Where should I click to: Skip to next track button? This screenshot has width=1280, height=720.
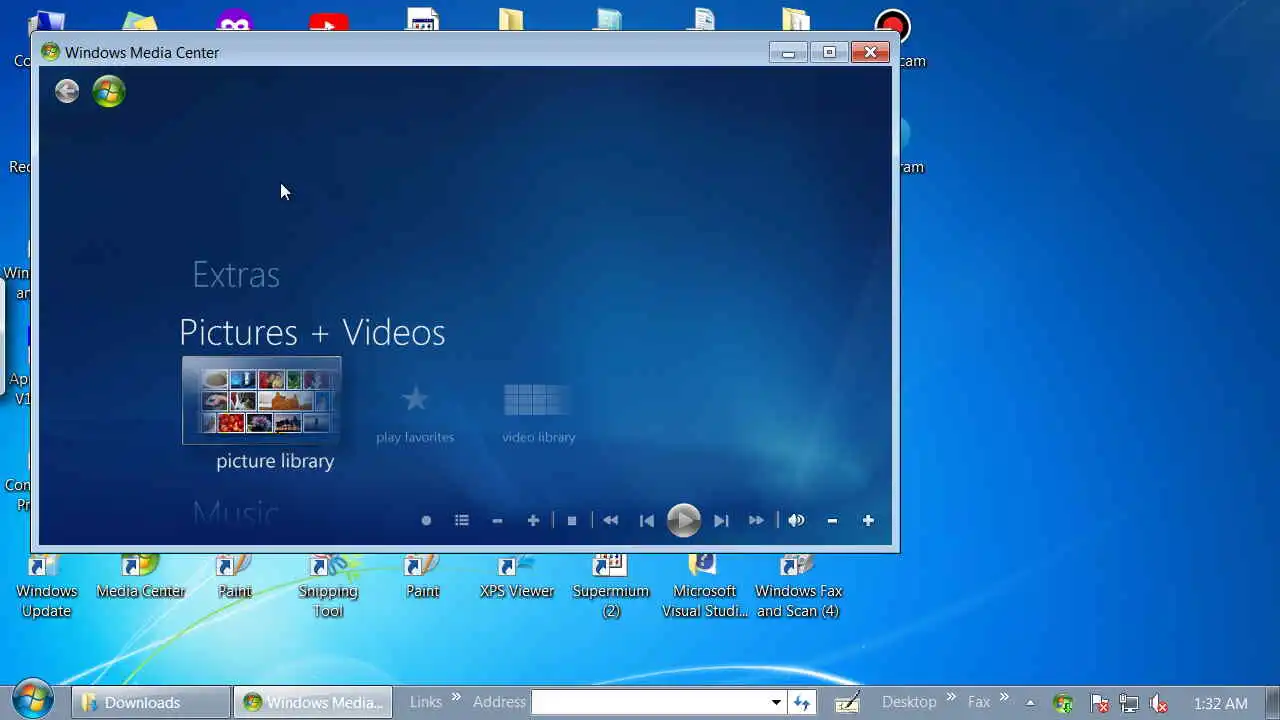pyautogui.click(x=721, y=520)
